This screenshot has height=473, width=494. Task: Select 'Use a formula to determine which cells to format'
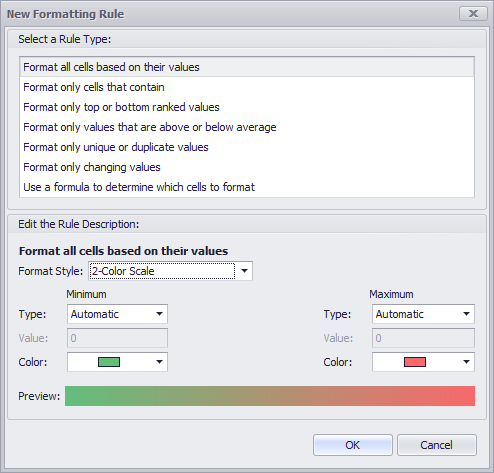point(247,187)
